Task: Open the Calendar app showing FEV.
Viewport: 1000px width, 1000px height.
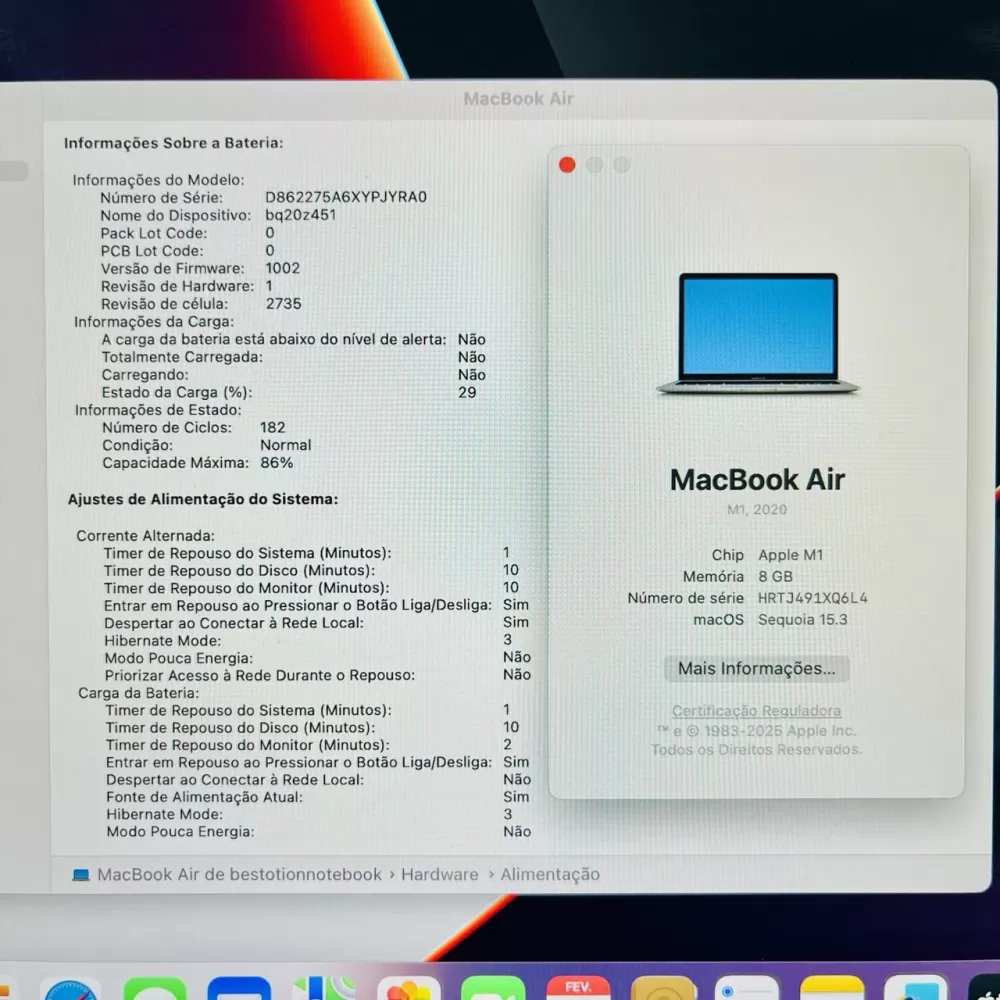Action: coord(578,989)
